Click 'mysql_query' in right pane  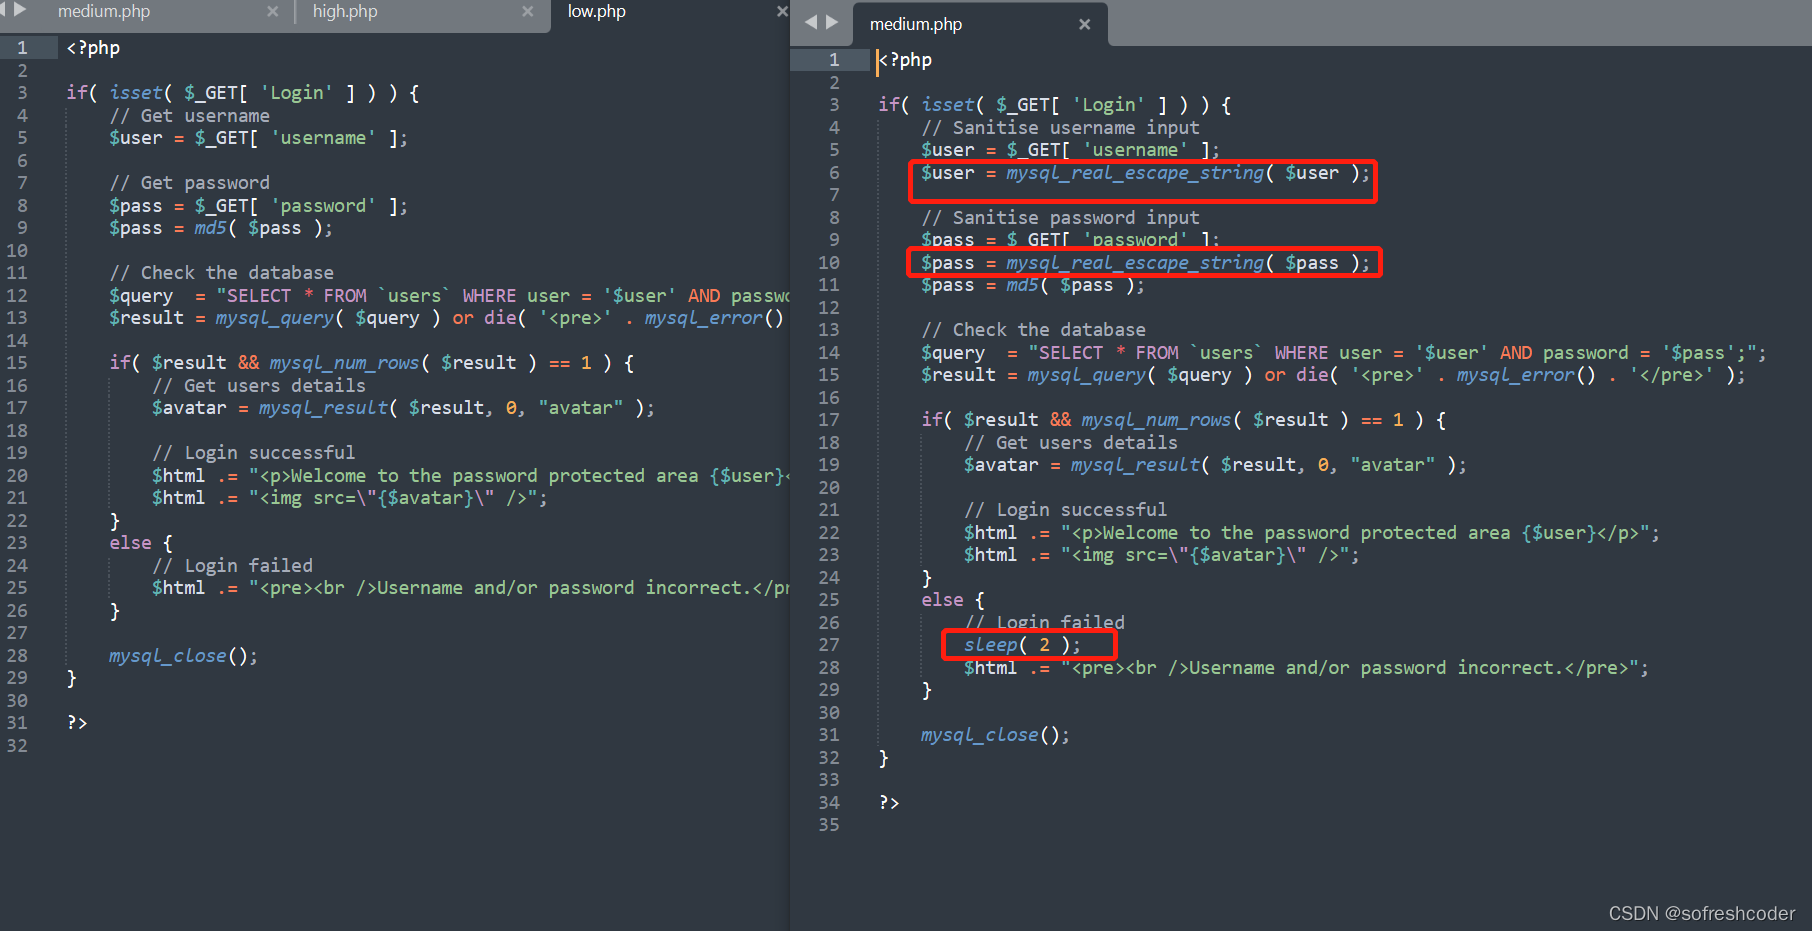(1086, 375)
